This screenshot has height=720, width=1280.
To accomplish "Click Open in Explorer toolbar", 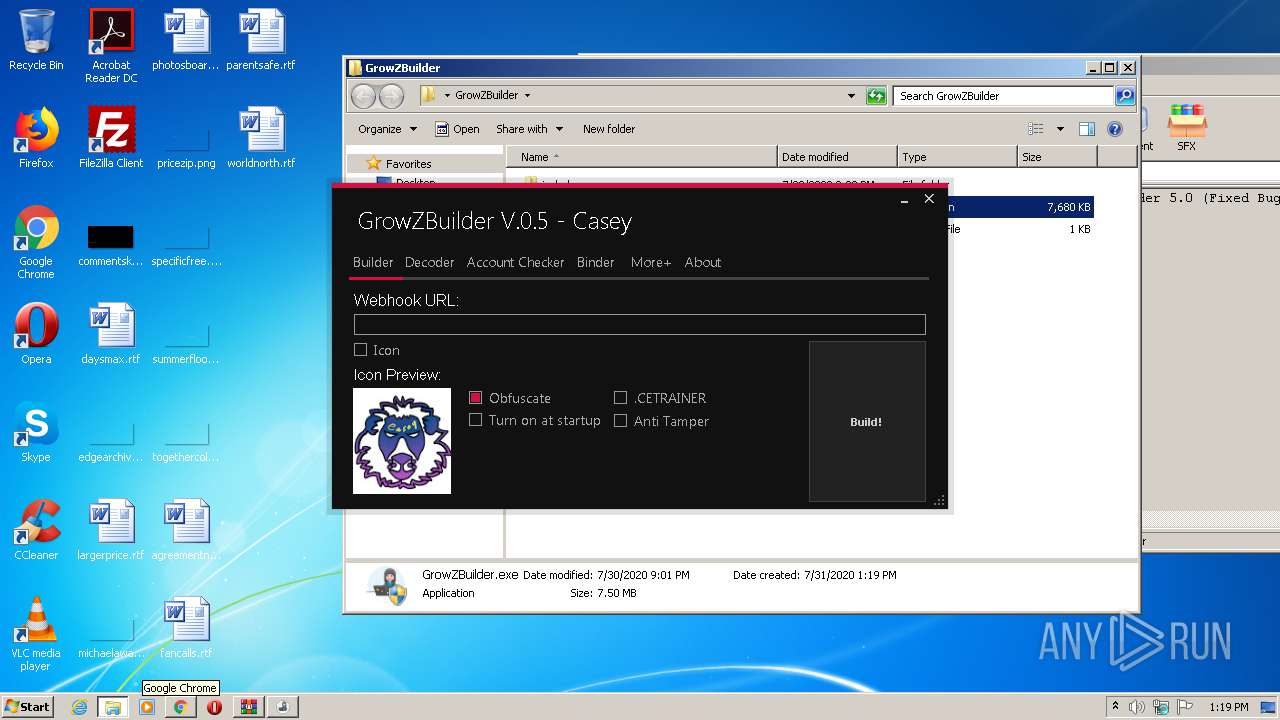I will (457, 129).
